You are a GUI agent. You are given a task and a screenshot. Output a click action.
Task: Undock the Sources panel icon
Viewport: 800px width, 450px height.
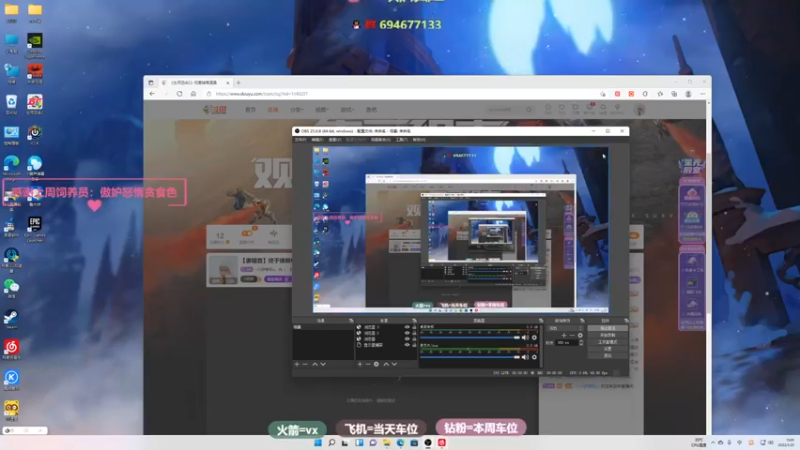click(x=415, y=320)
